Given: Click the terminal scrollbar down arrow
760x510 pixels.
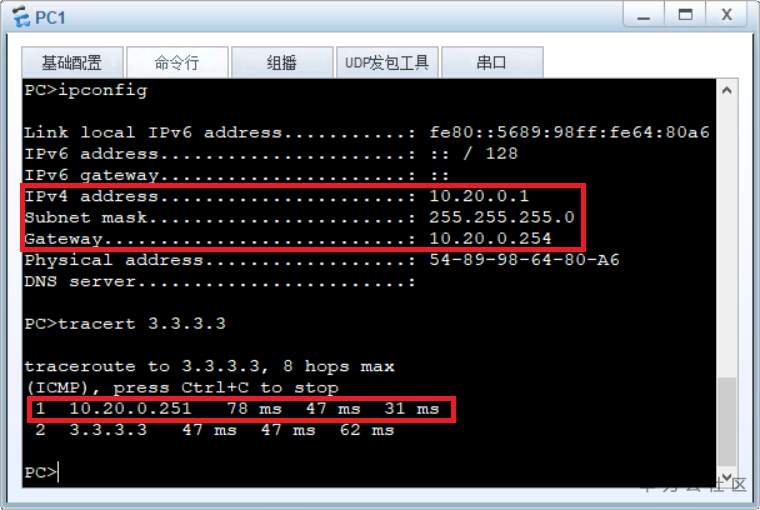Looking at the screenshot, I should 727,477.
